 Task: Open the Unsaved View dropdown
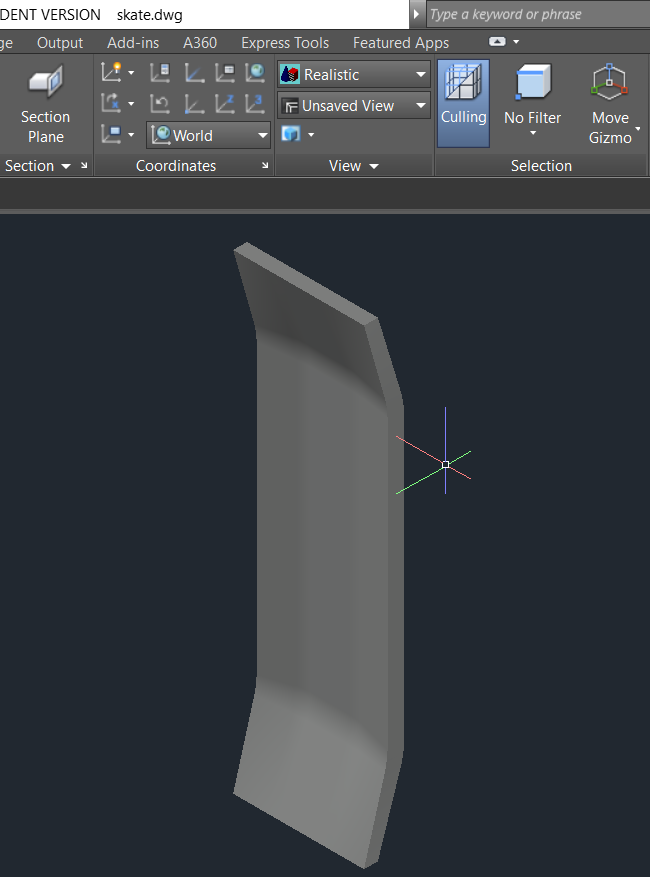tap(354, 106)
